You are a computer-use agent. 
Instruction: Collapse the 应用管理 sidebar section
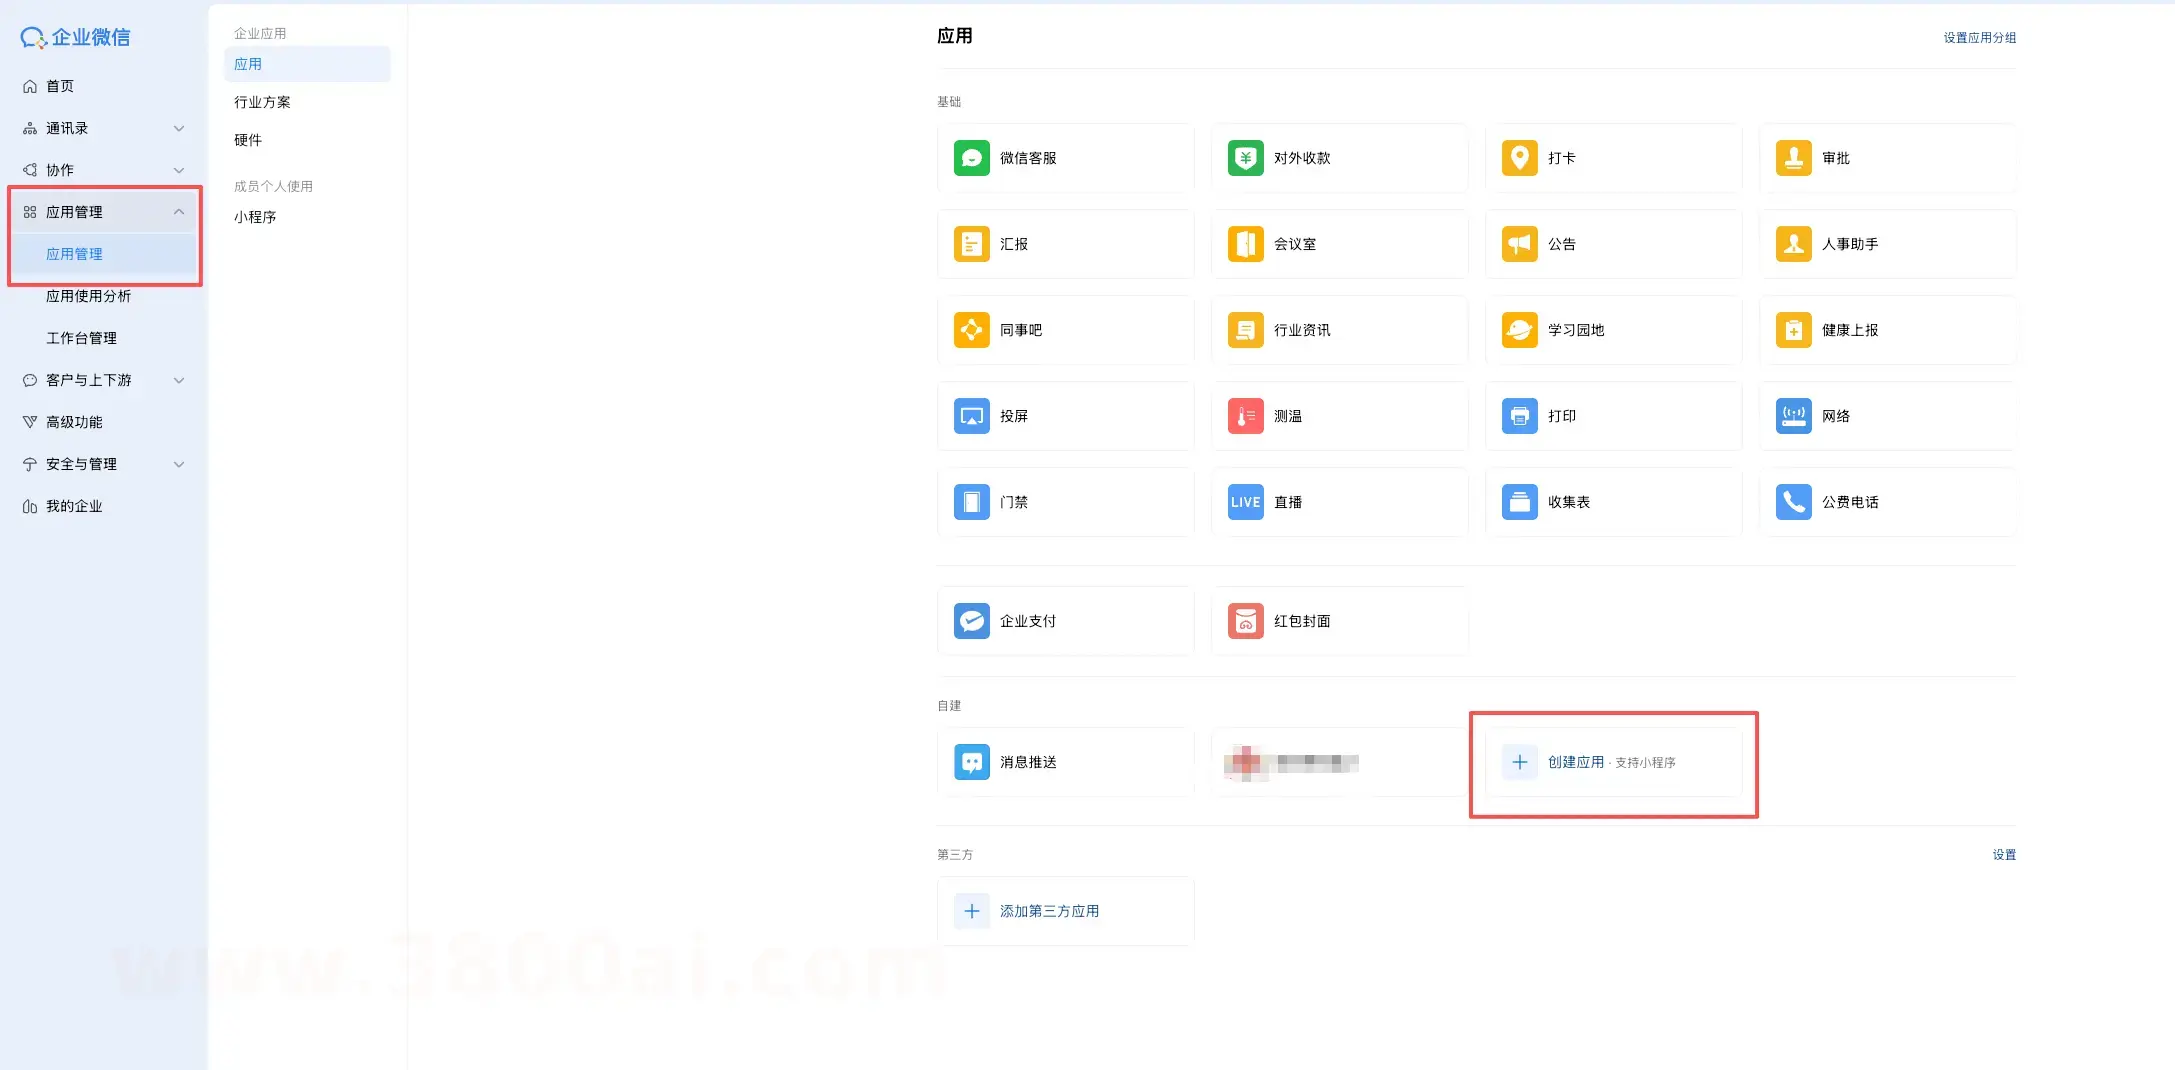[x=179, y=212]
